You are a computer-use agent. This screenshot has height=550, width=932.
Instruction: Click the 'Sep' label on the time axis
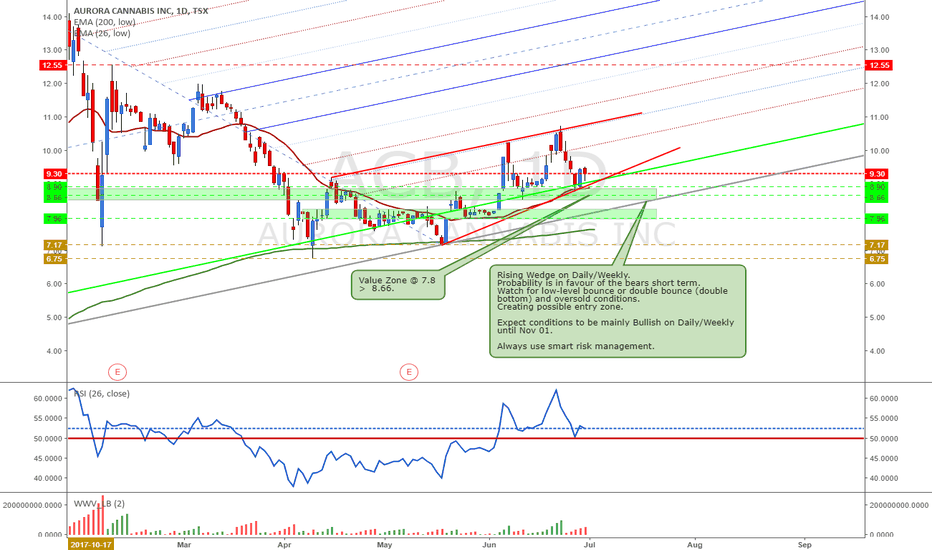coord(804,544)
